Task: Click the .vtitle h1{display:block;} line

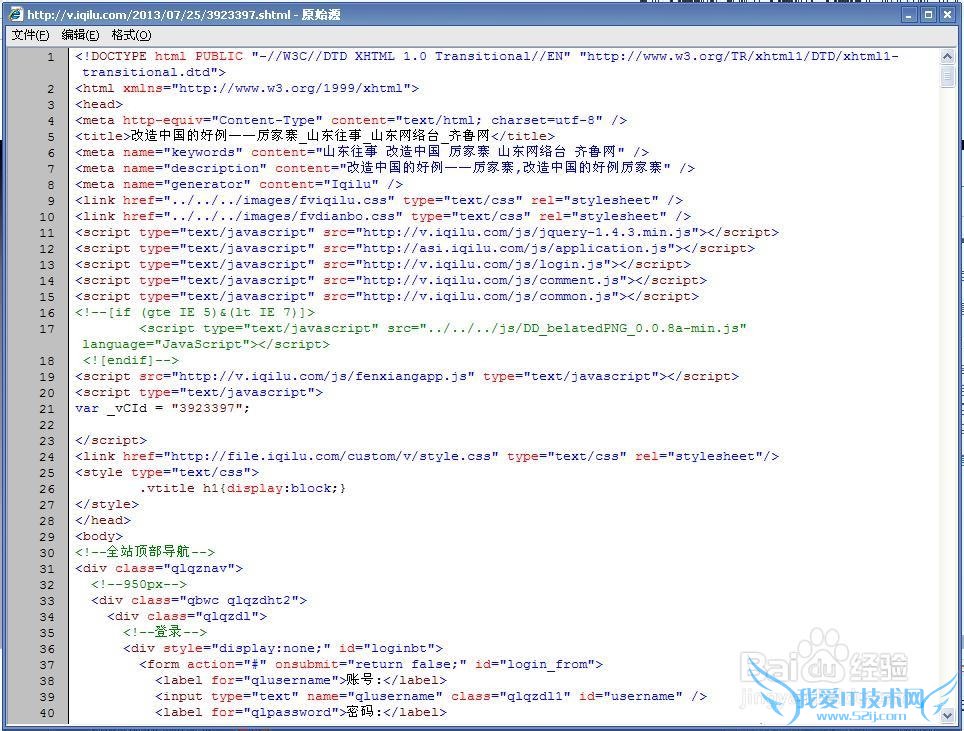Action: pos(243,488)
